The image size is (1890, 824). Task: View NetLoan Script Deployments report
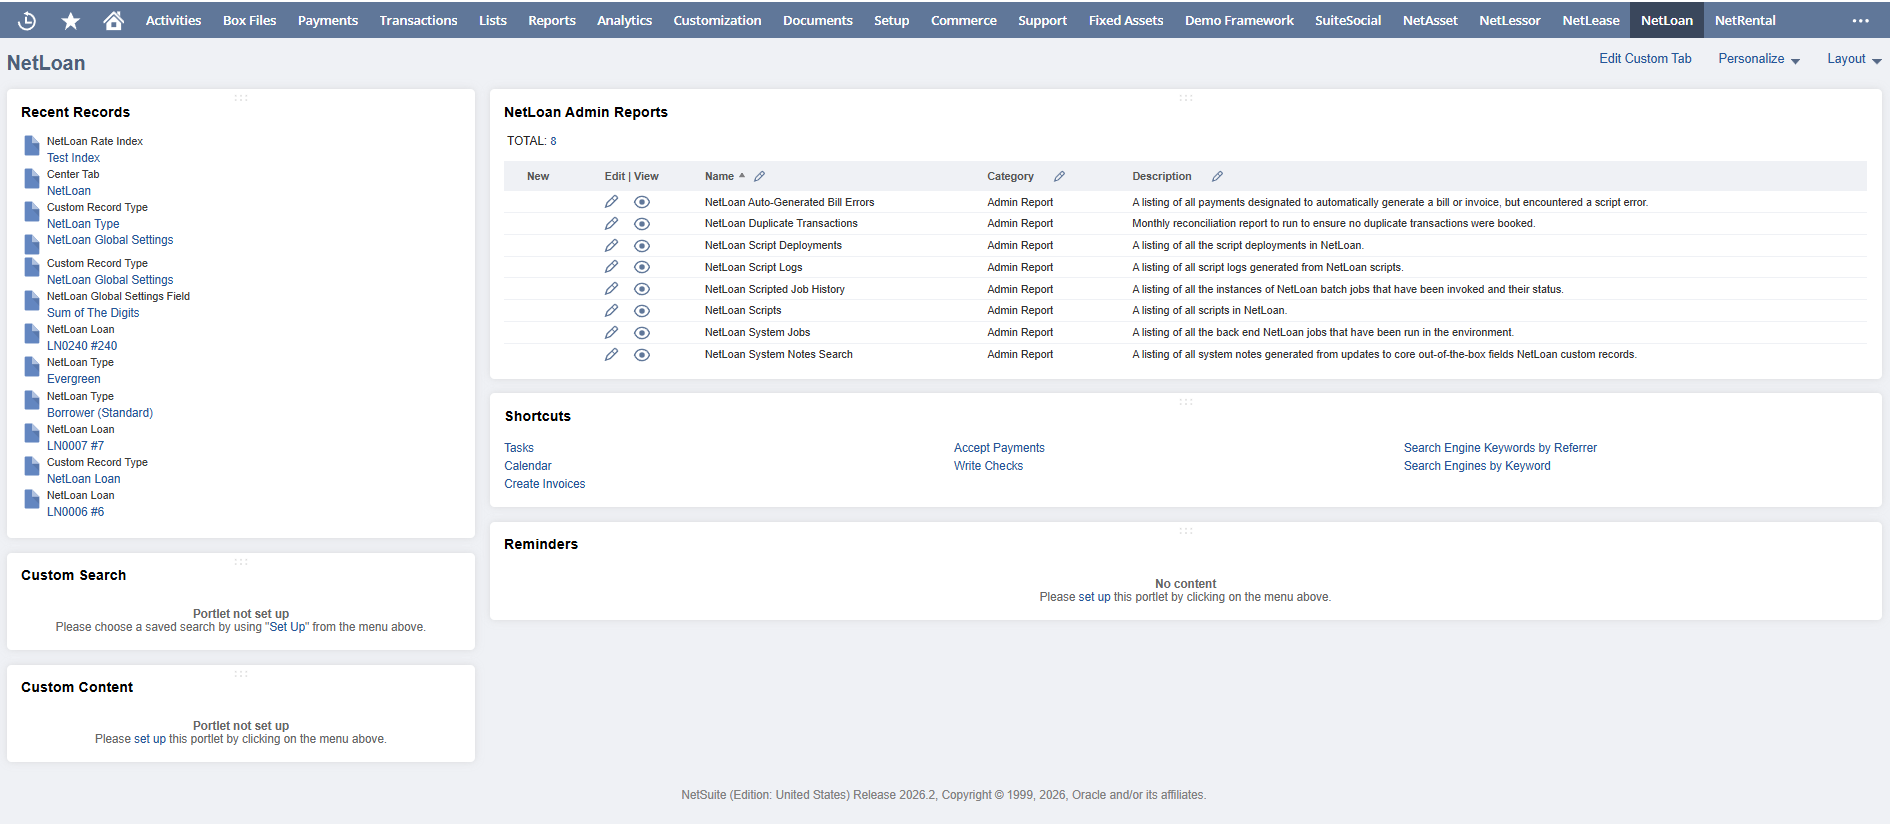tap(642, 246)
